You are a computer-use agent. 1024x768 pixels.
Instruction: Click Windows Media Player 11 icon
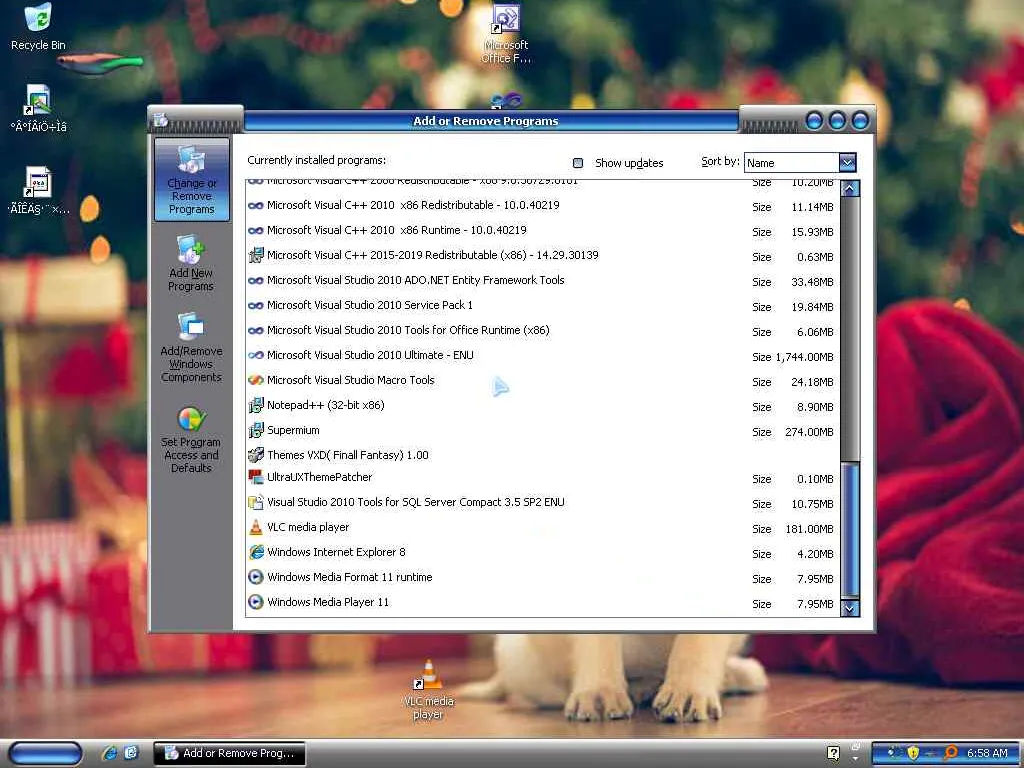click(256, 602)
